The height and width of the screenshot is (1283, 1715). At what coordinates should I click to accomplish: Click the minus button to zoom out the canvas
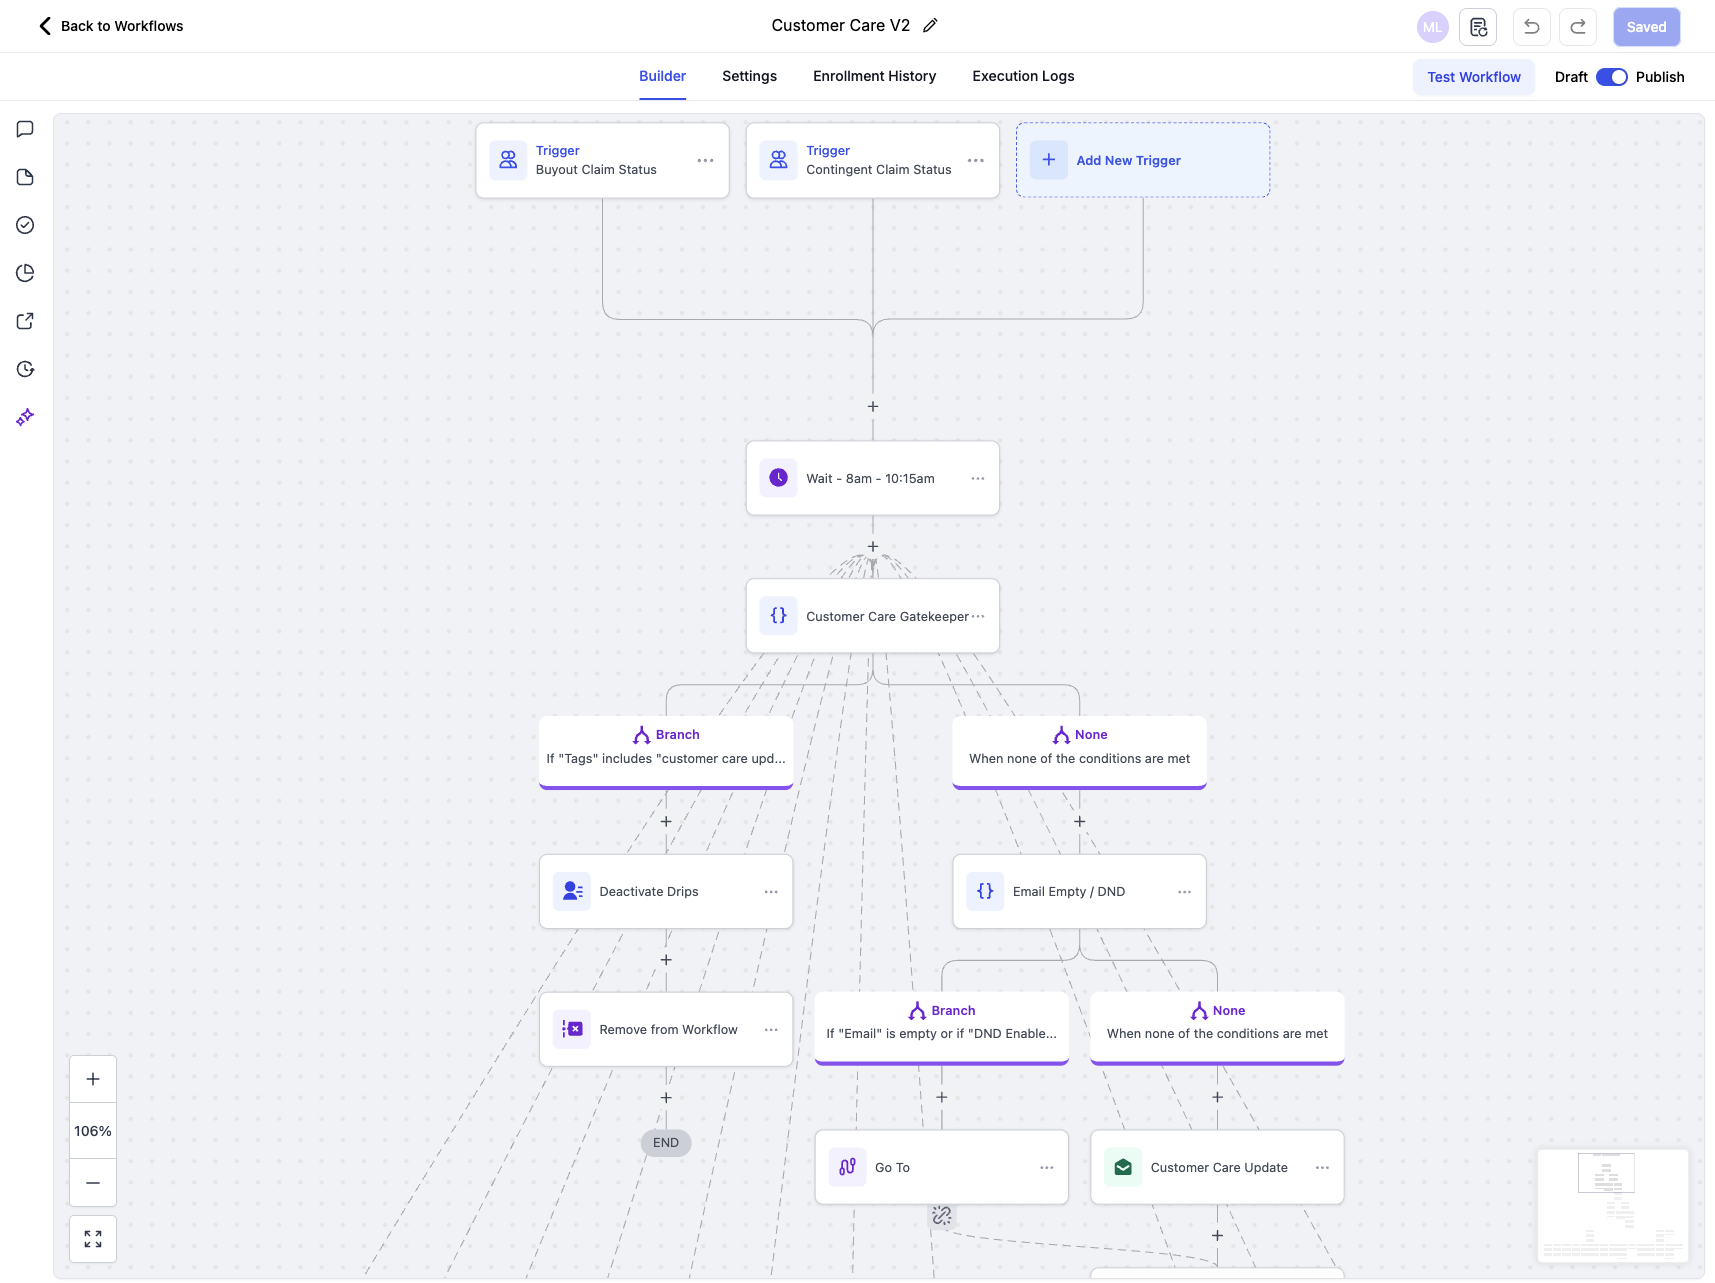[93, 1183]
